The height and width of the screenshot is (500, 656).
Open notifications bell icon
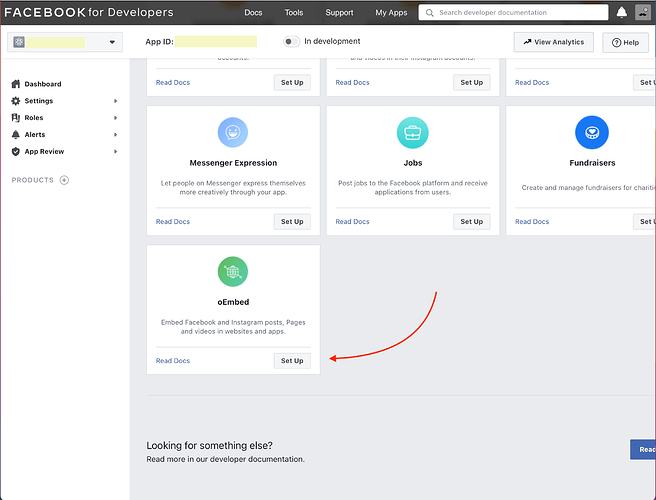point(622,13)
